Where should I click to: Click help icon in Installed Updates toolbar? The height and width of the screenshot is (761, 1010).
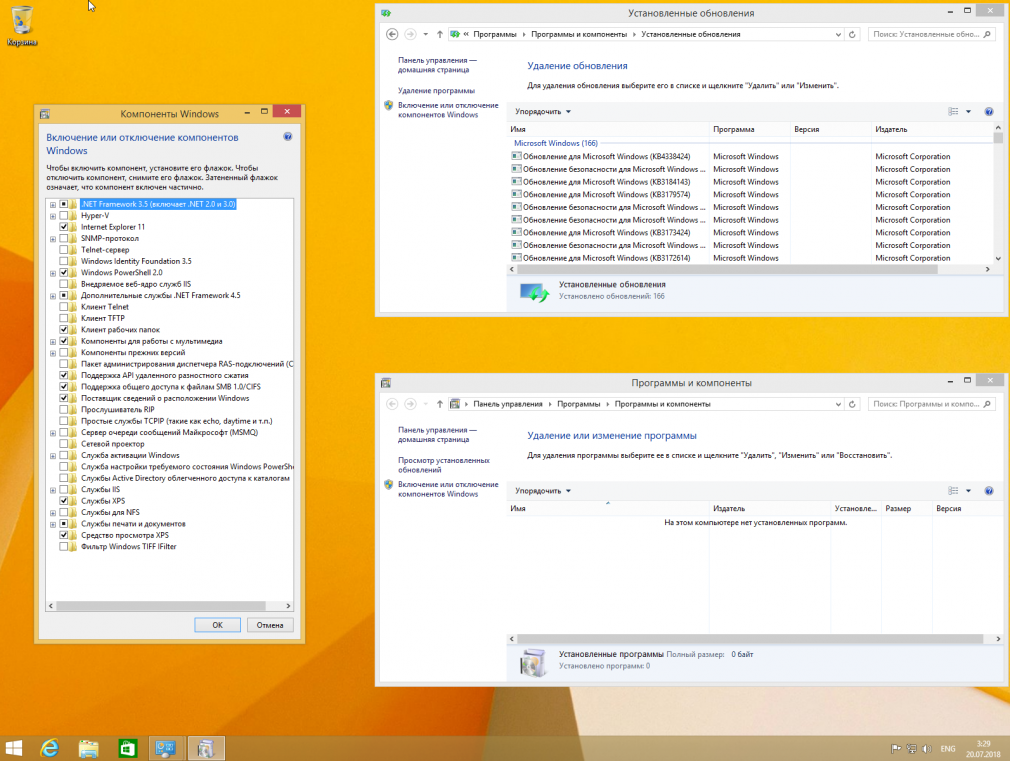coord(989,111)
